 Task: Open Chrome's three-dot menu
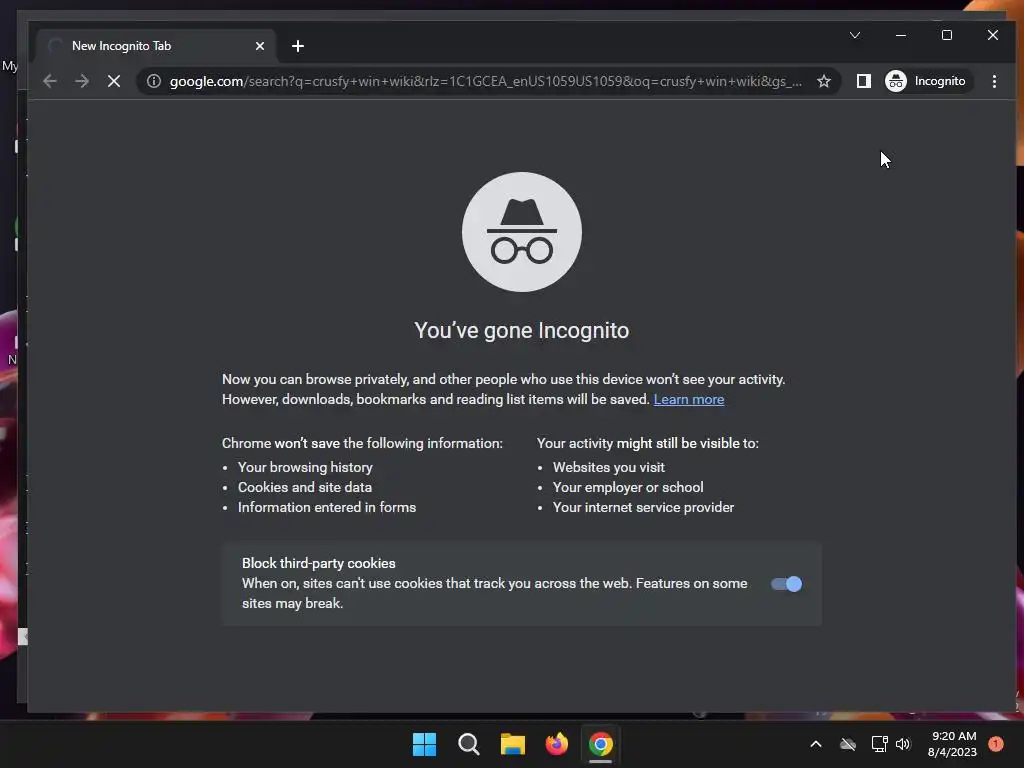pyautogui.click(x=994, y=81)
